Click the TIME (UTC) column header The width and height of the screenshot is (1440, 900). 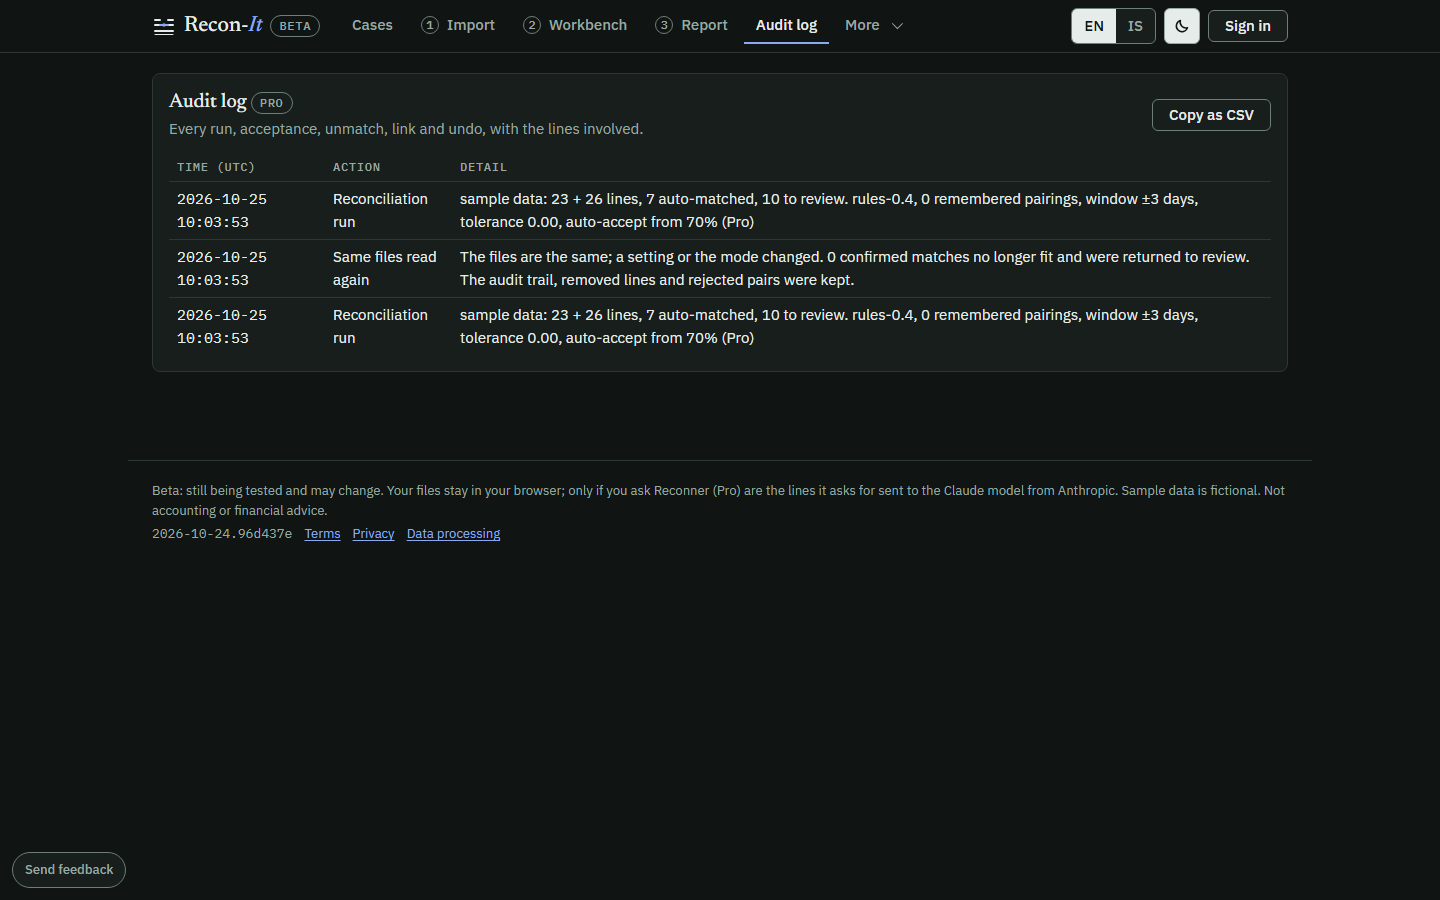tap(216, 167)
